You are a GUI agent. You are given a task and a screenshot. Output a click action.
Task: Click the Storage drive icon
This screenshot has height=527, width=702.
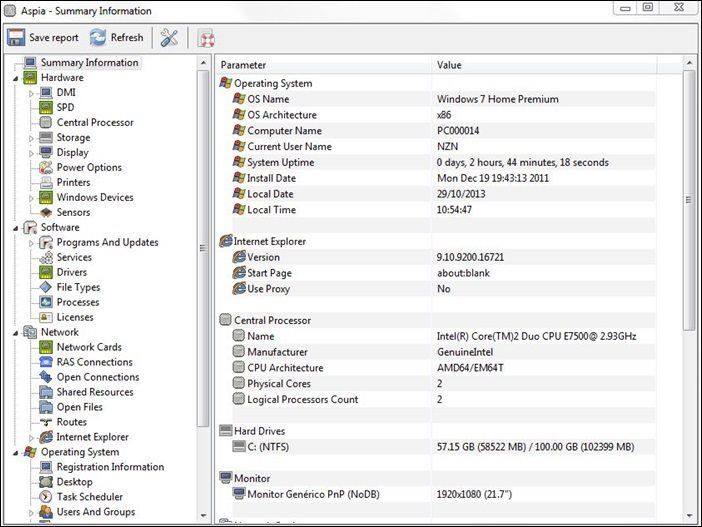click(46, 137)
